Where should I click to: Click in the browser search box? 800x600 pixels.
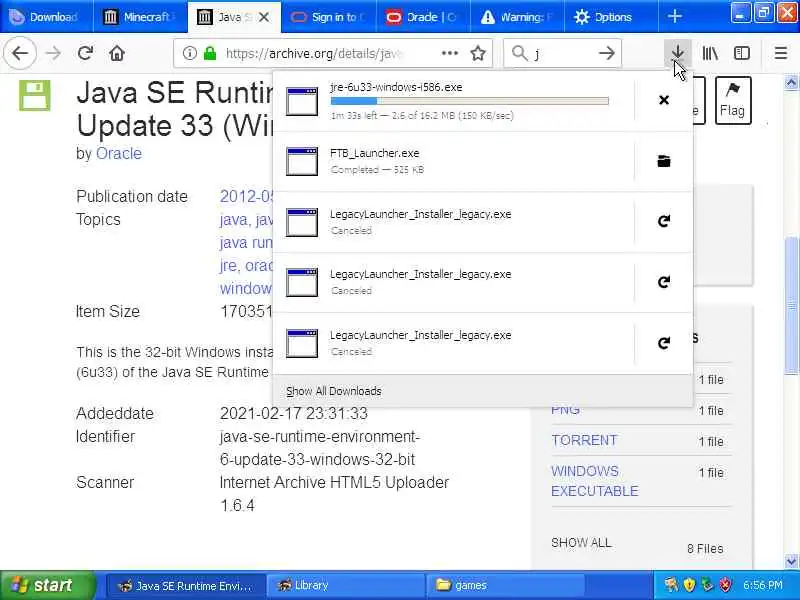coord(561,53)
